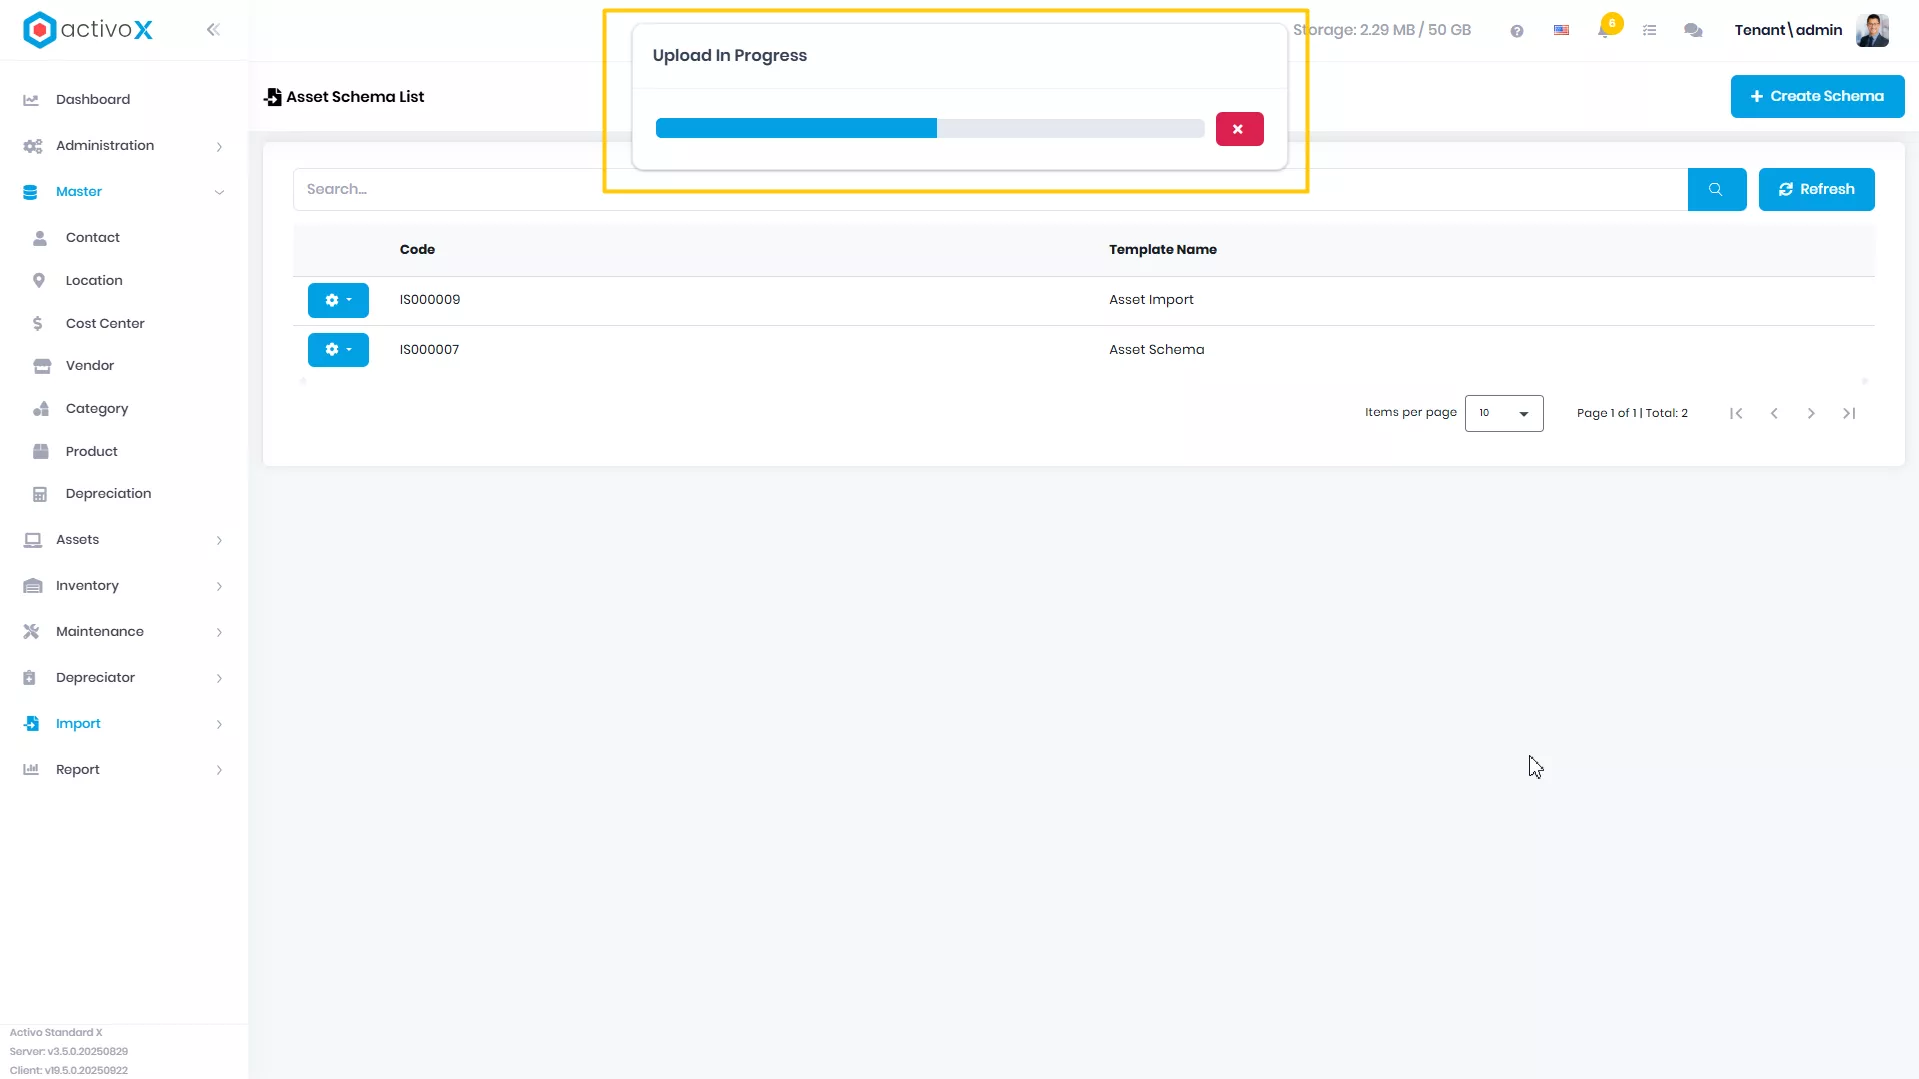Viewport: 1919px width, 1079px height.
Task: Expand the Administration menu
Action: pyautogui.click(x=124, y=145)
